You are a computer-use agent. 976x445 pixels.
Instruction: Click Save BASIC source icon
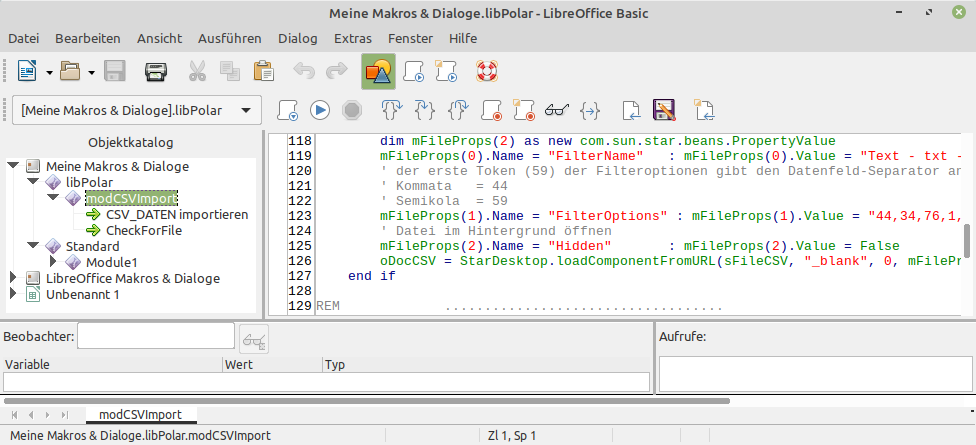point(664,111)
